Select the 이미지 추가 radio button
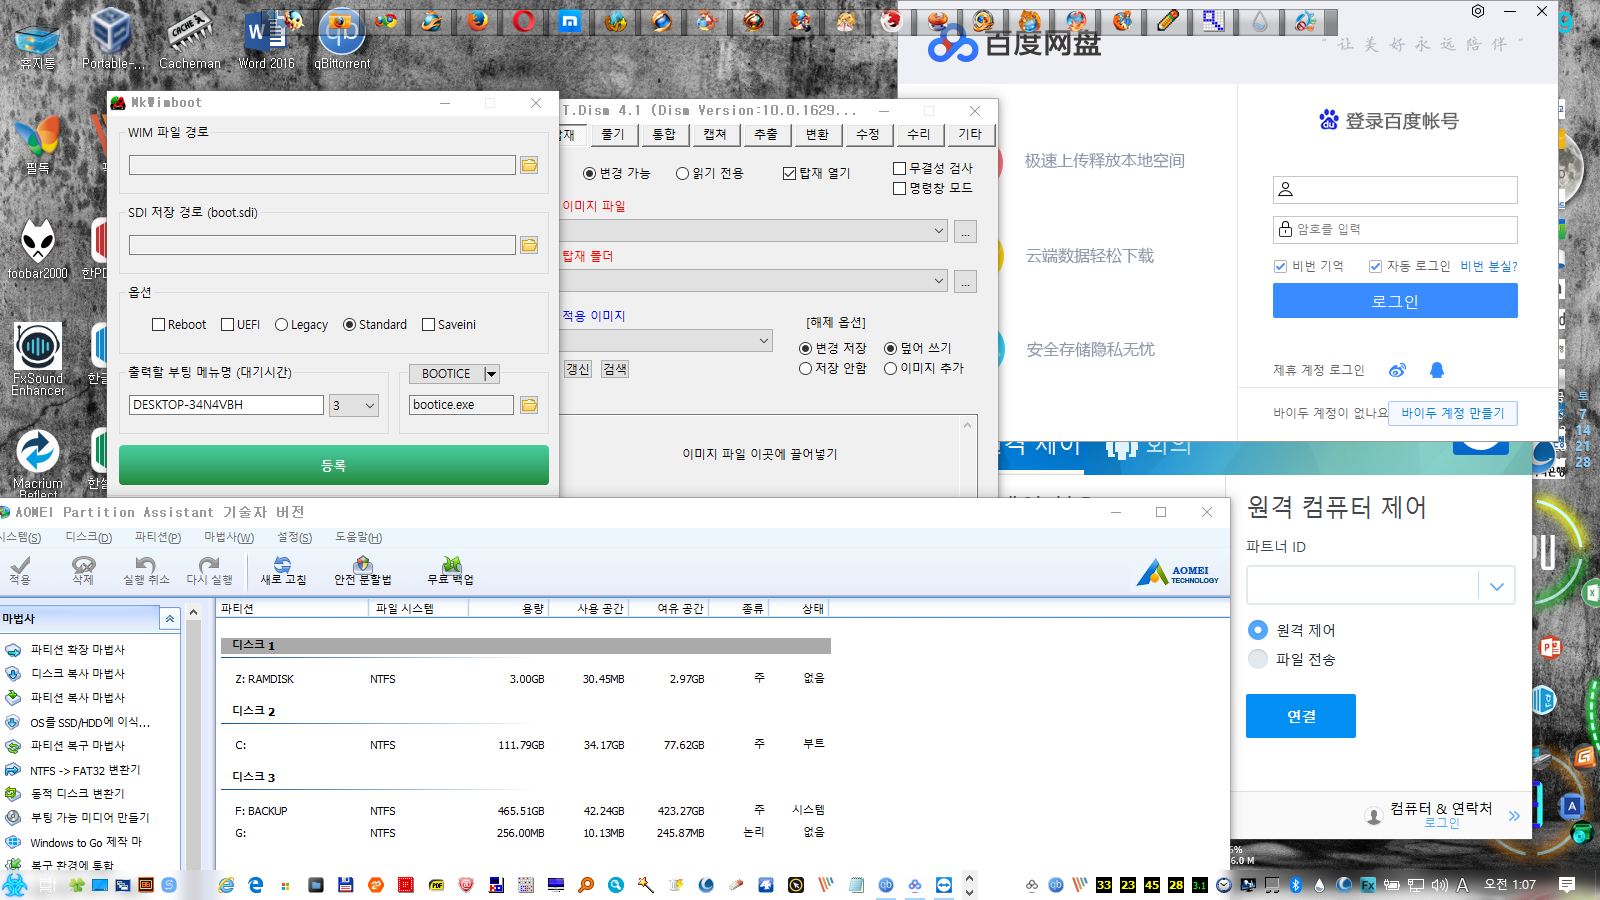The width and height of the screenshot is (1600, 900). pos(890,368)
